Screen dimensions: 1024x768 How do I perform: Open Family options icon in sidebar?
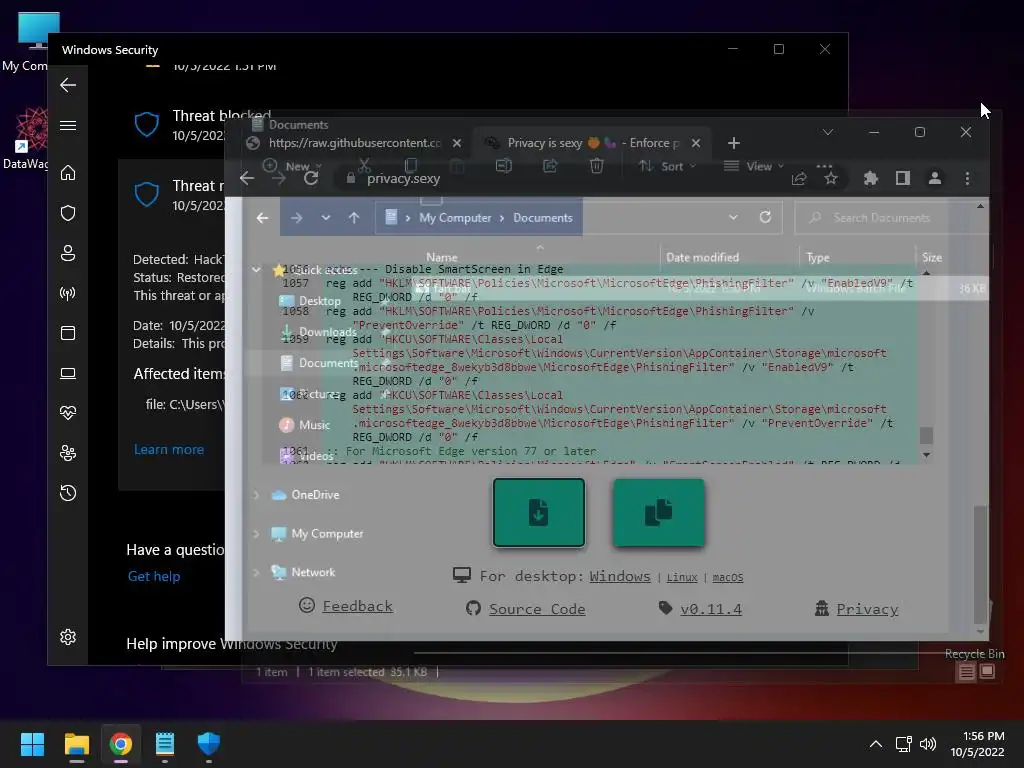(68, 453)
